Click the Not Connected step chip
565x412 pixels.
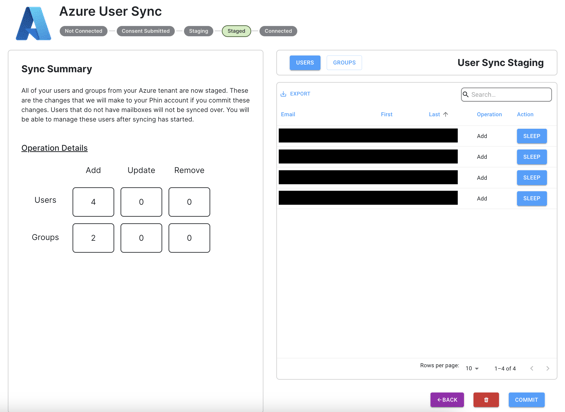[83, 31]
